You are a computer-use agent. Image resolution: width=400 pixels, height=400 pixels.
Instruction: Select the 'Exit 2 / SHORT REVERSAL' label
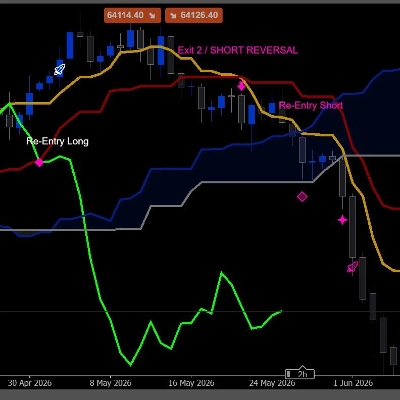[238, 50]
